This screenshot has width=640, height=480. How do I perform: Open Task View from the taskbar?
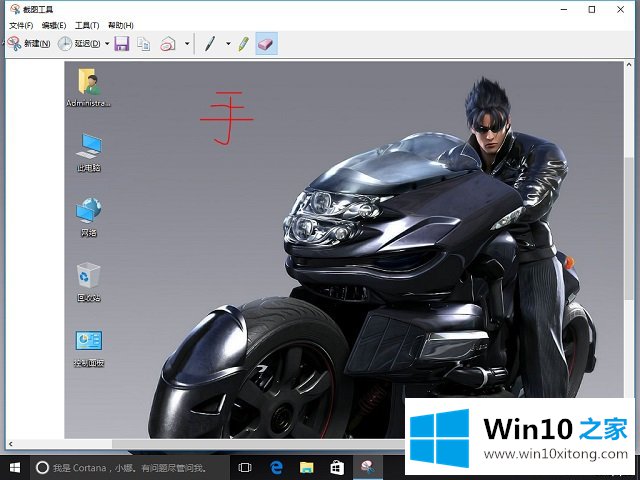[245, 467]
